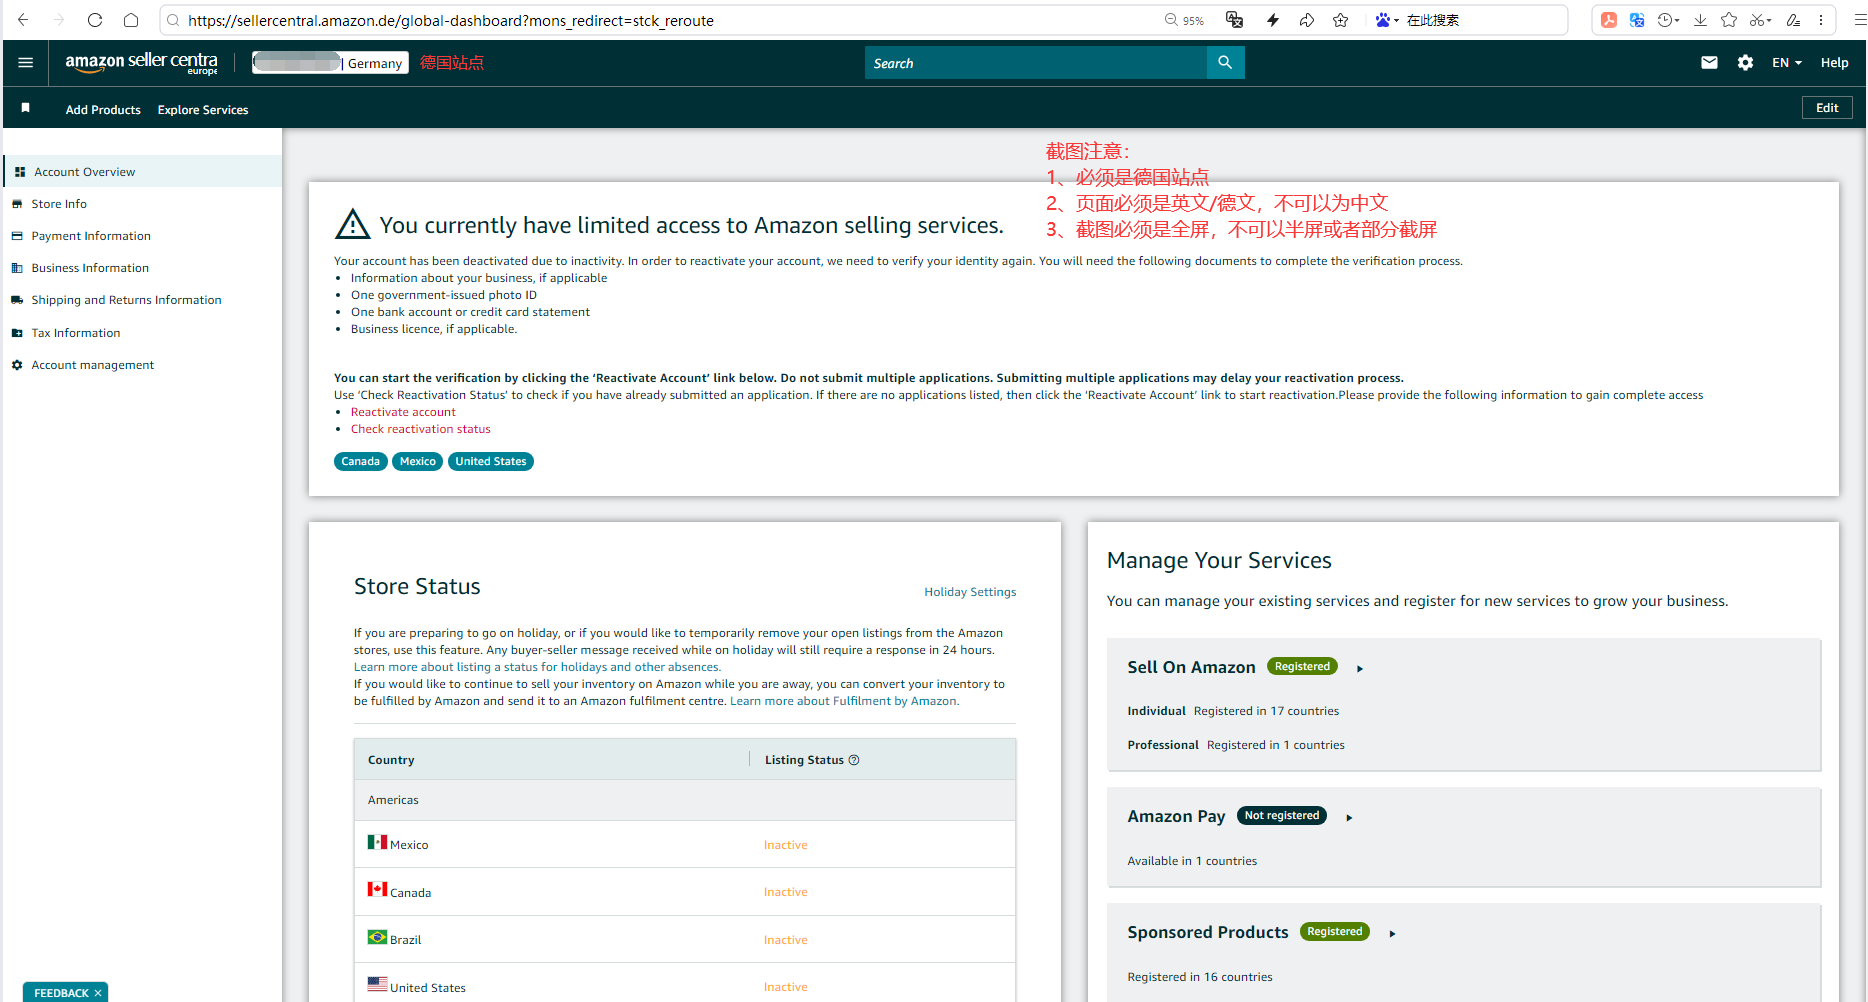Click the Reactivate account link
The height and width of the screenshot is (1002, 1868).
coord(403,412)
